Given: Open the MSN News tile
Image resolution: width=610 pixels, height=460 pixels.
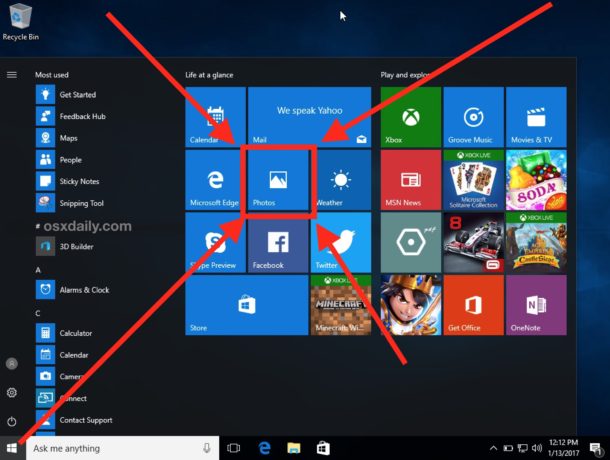Looking at the screenshot, I should click(410, 180).
